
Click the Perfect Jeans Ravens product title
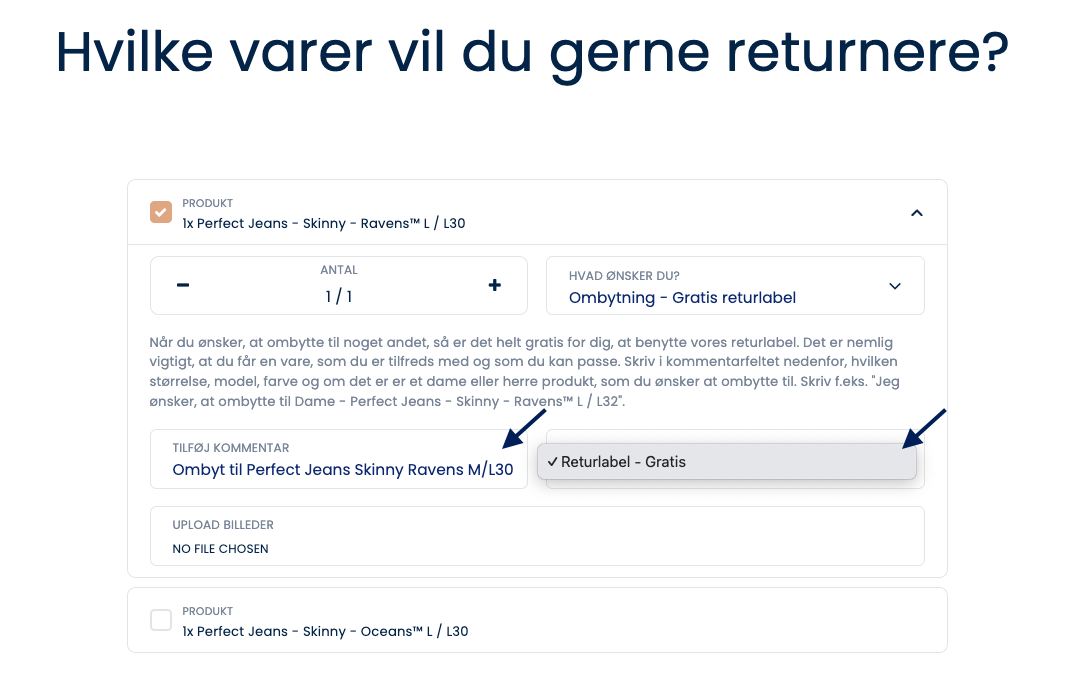coord(323,223)
